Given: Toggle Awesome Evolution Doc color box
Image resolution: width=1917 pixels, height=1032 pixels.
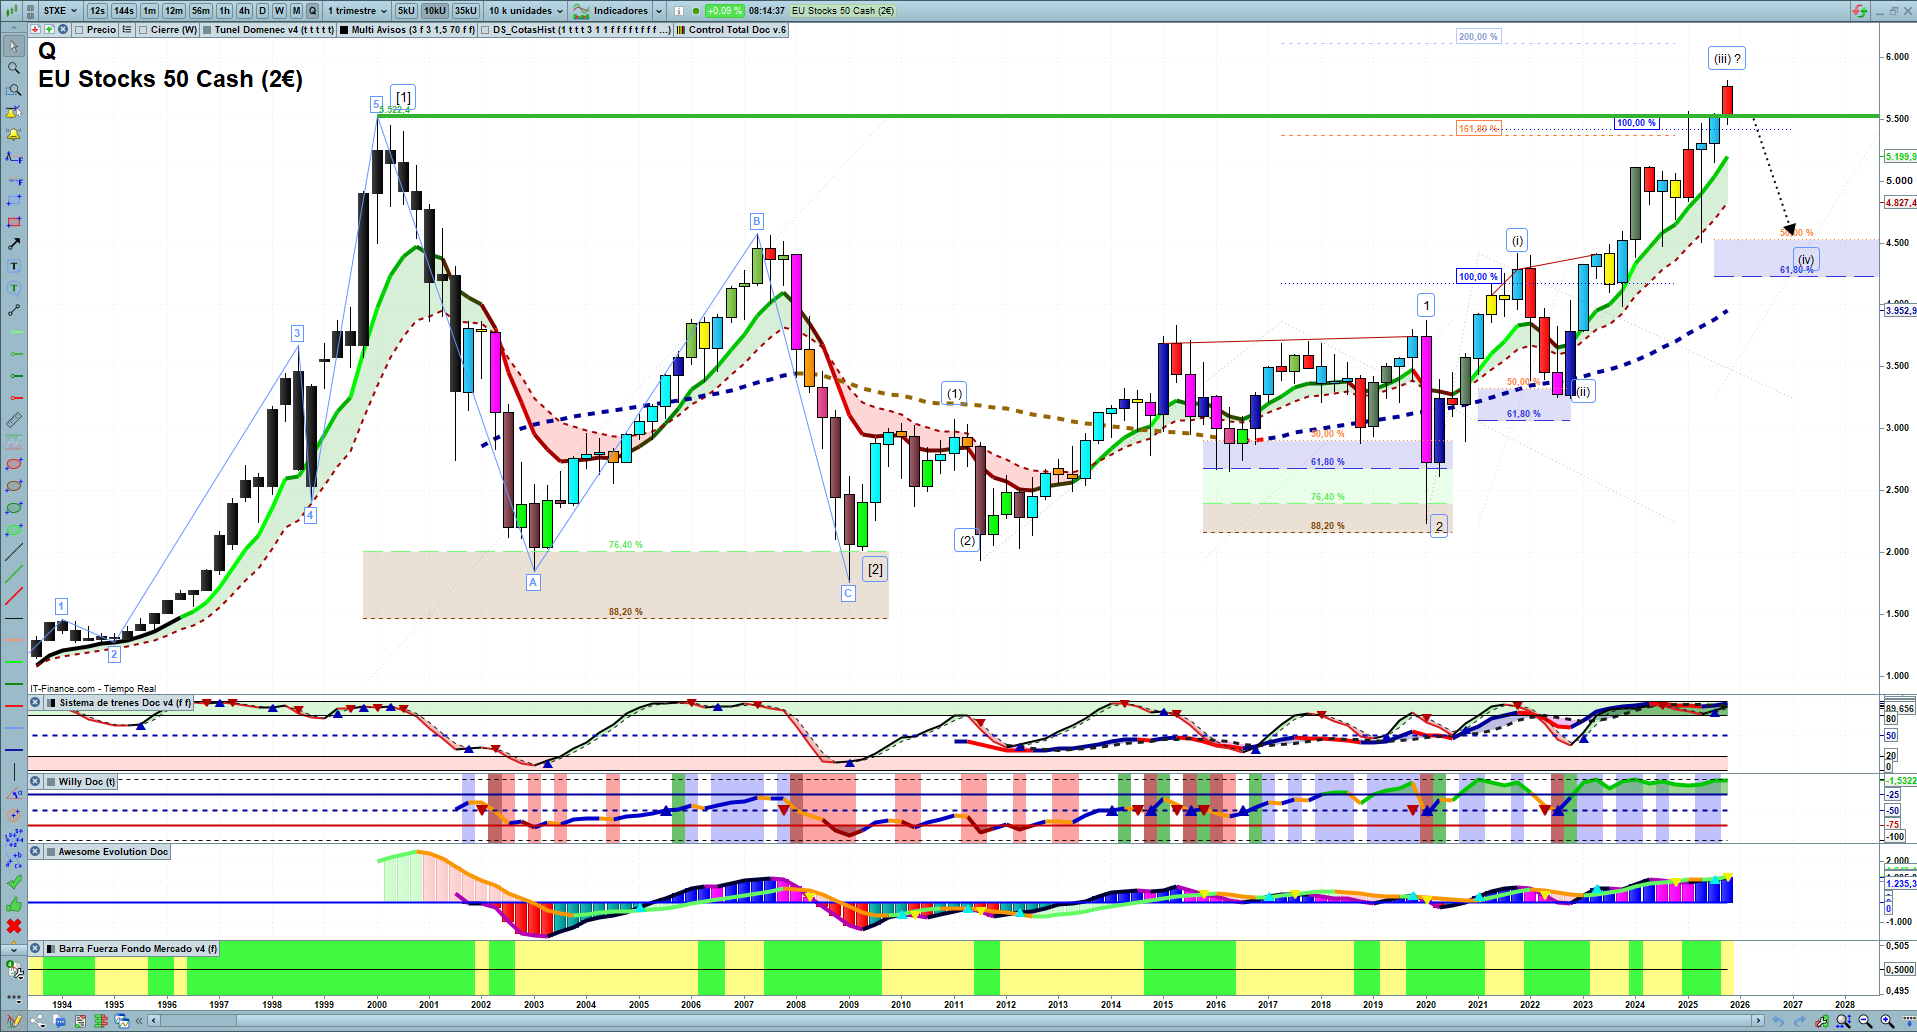Looking at the screenshot, I should tap(51, 852).
